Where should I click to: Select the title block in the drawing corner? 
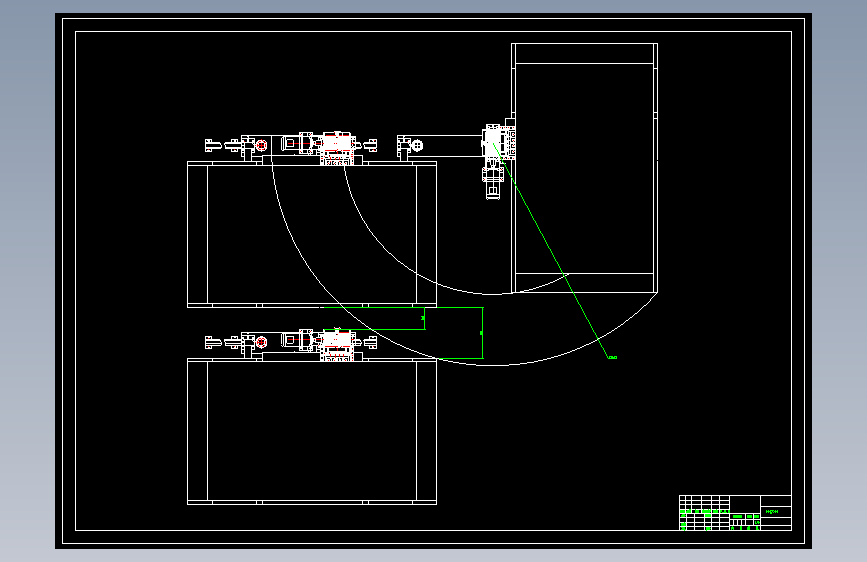point(735,513)
